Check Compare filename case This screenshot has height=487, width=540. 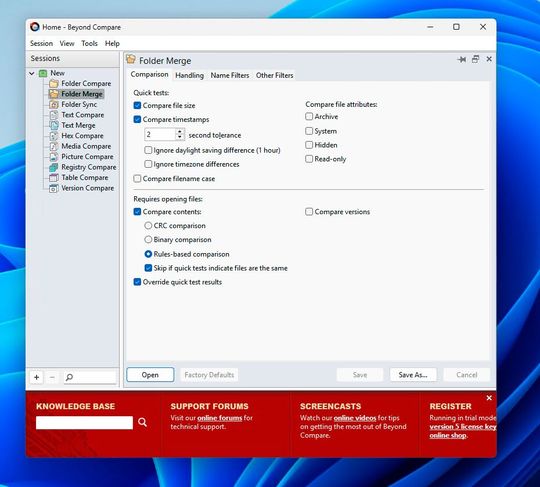coord(137,178)
